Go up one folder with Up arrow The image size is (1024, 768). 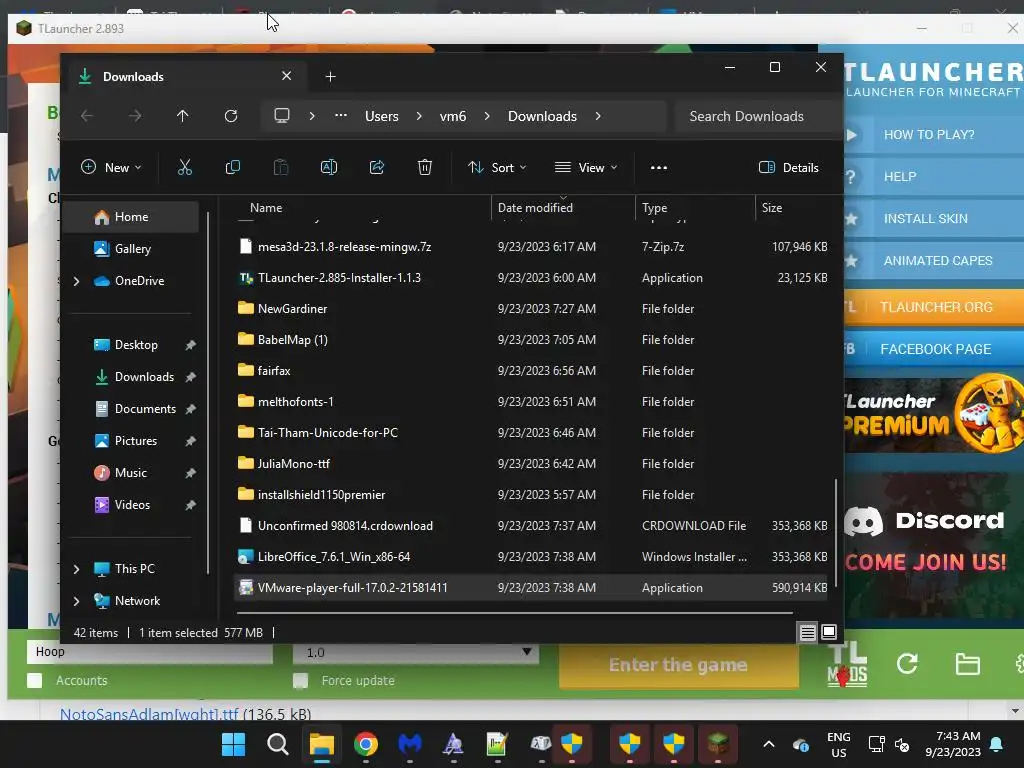[182, 116]
